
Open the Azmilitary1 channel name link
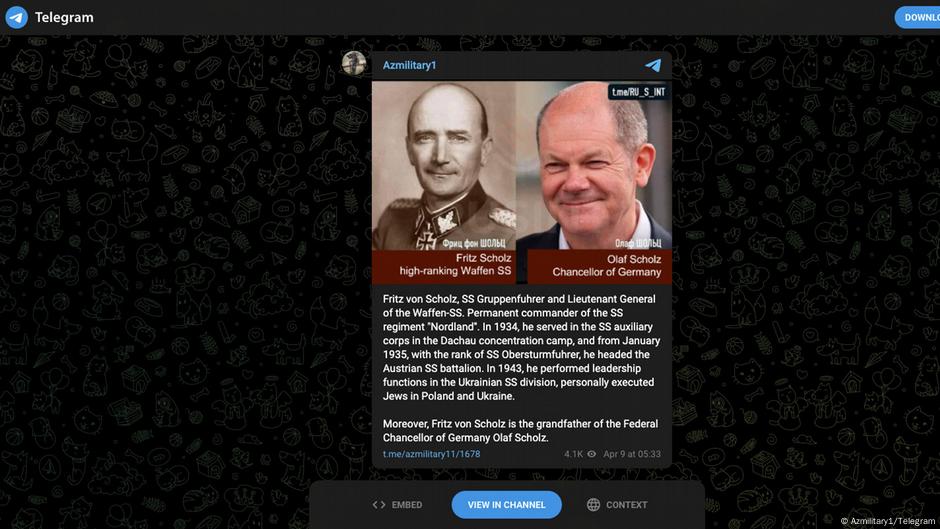click(409, 65)
